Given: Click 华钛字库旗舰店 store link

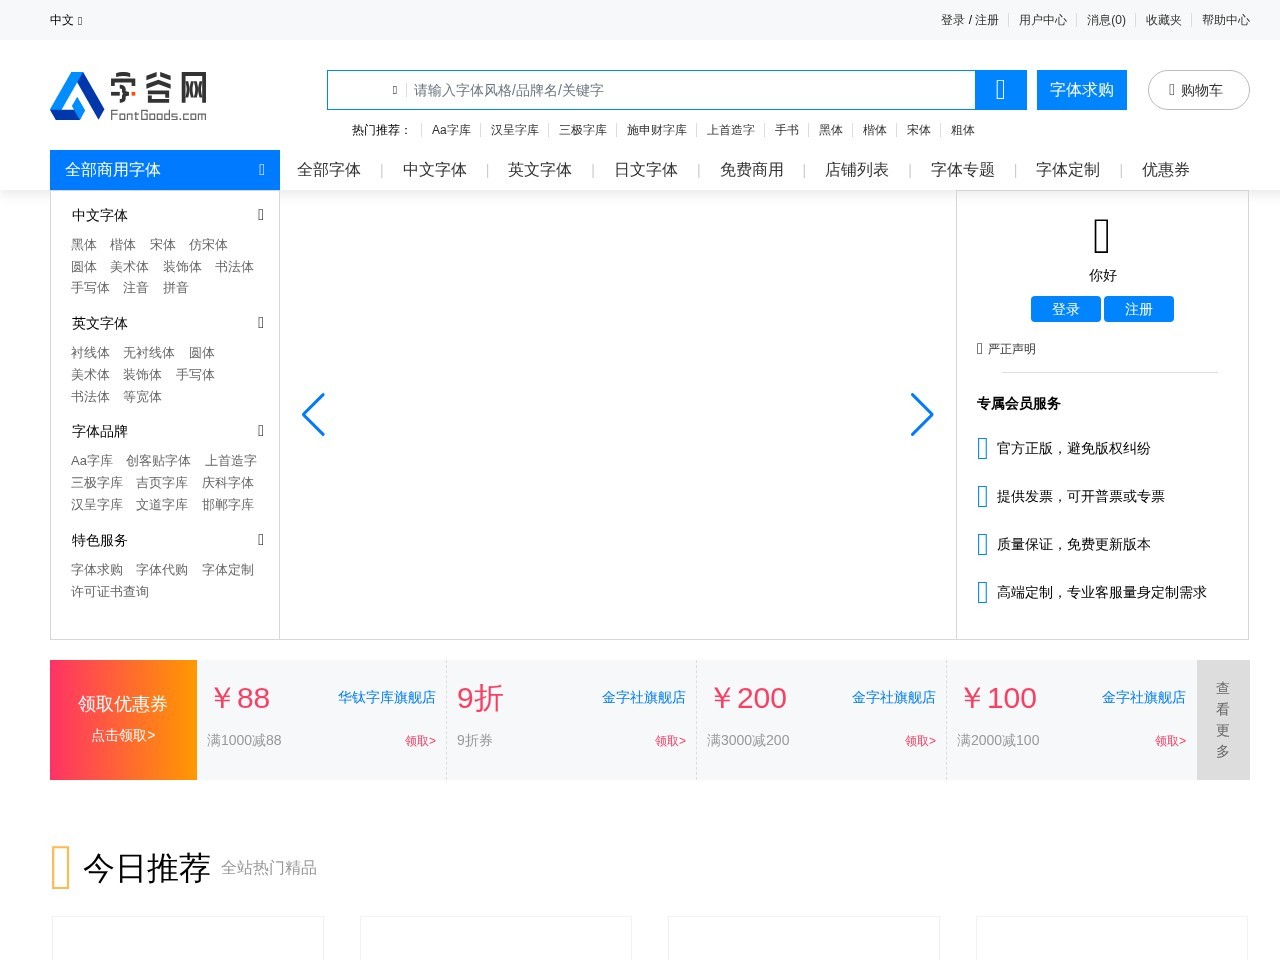Looking at the screenshot, I should [x=387, y=697].
